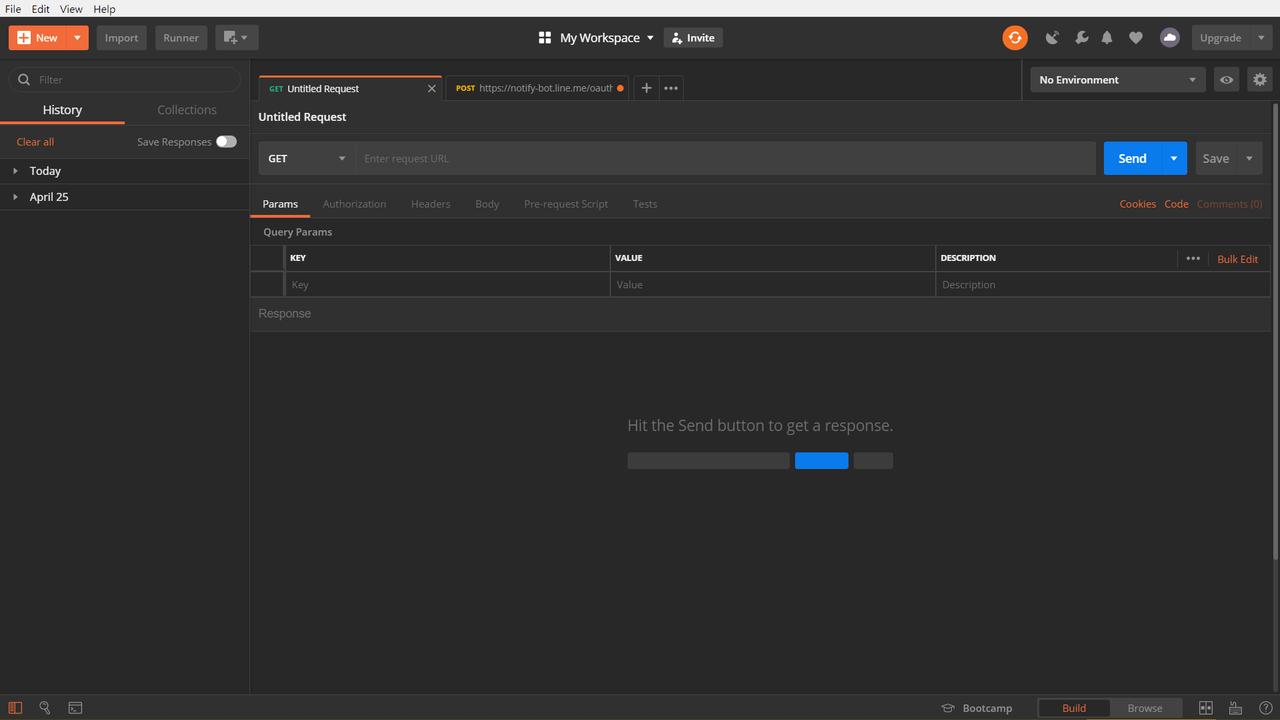Open the capture requests satellite icon
Image resolution: width=1280 pixels, height=720 pixels.
[x=1052, y=38]
